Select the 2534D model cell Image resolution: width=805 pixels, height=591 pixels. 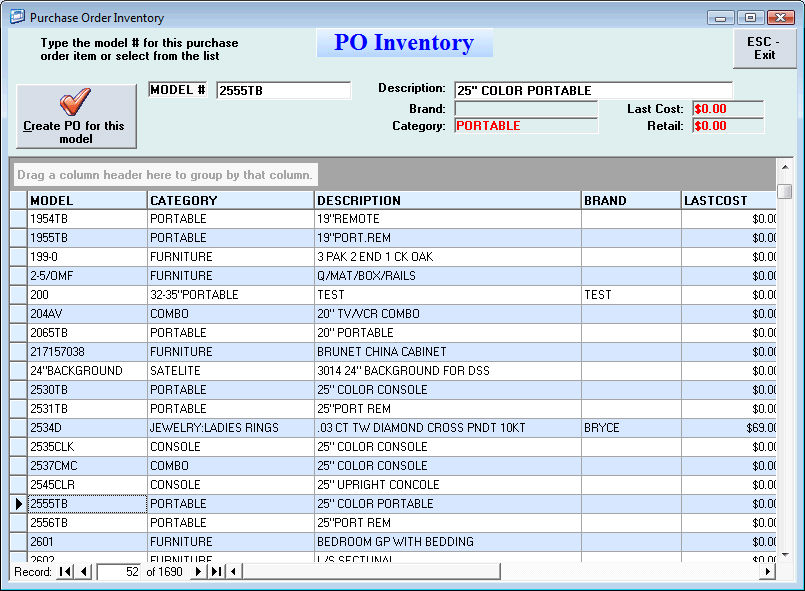tap(87, 428)
